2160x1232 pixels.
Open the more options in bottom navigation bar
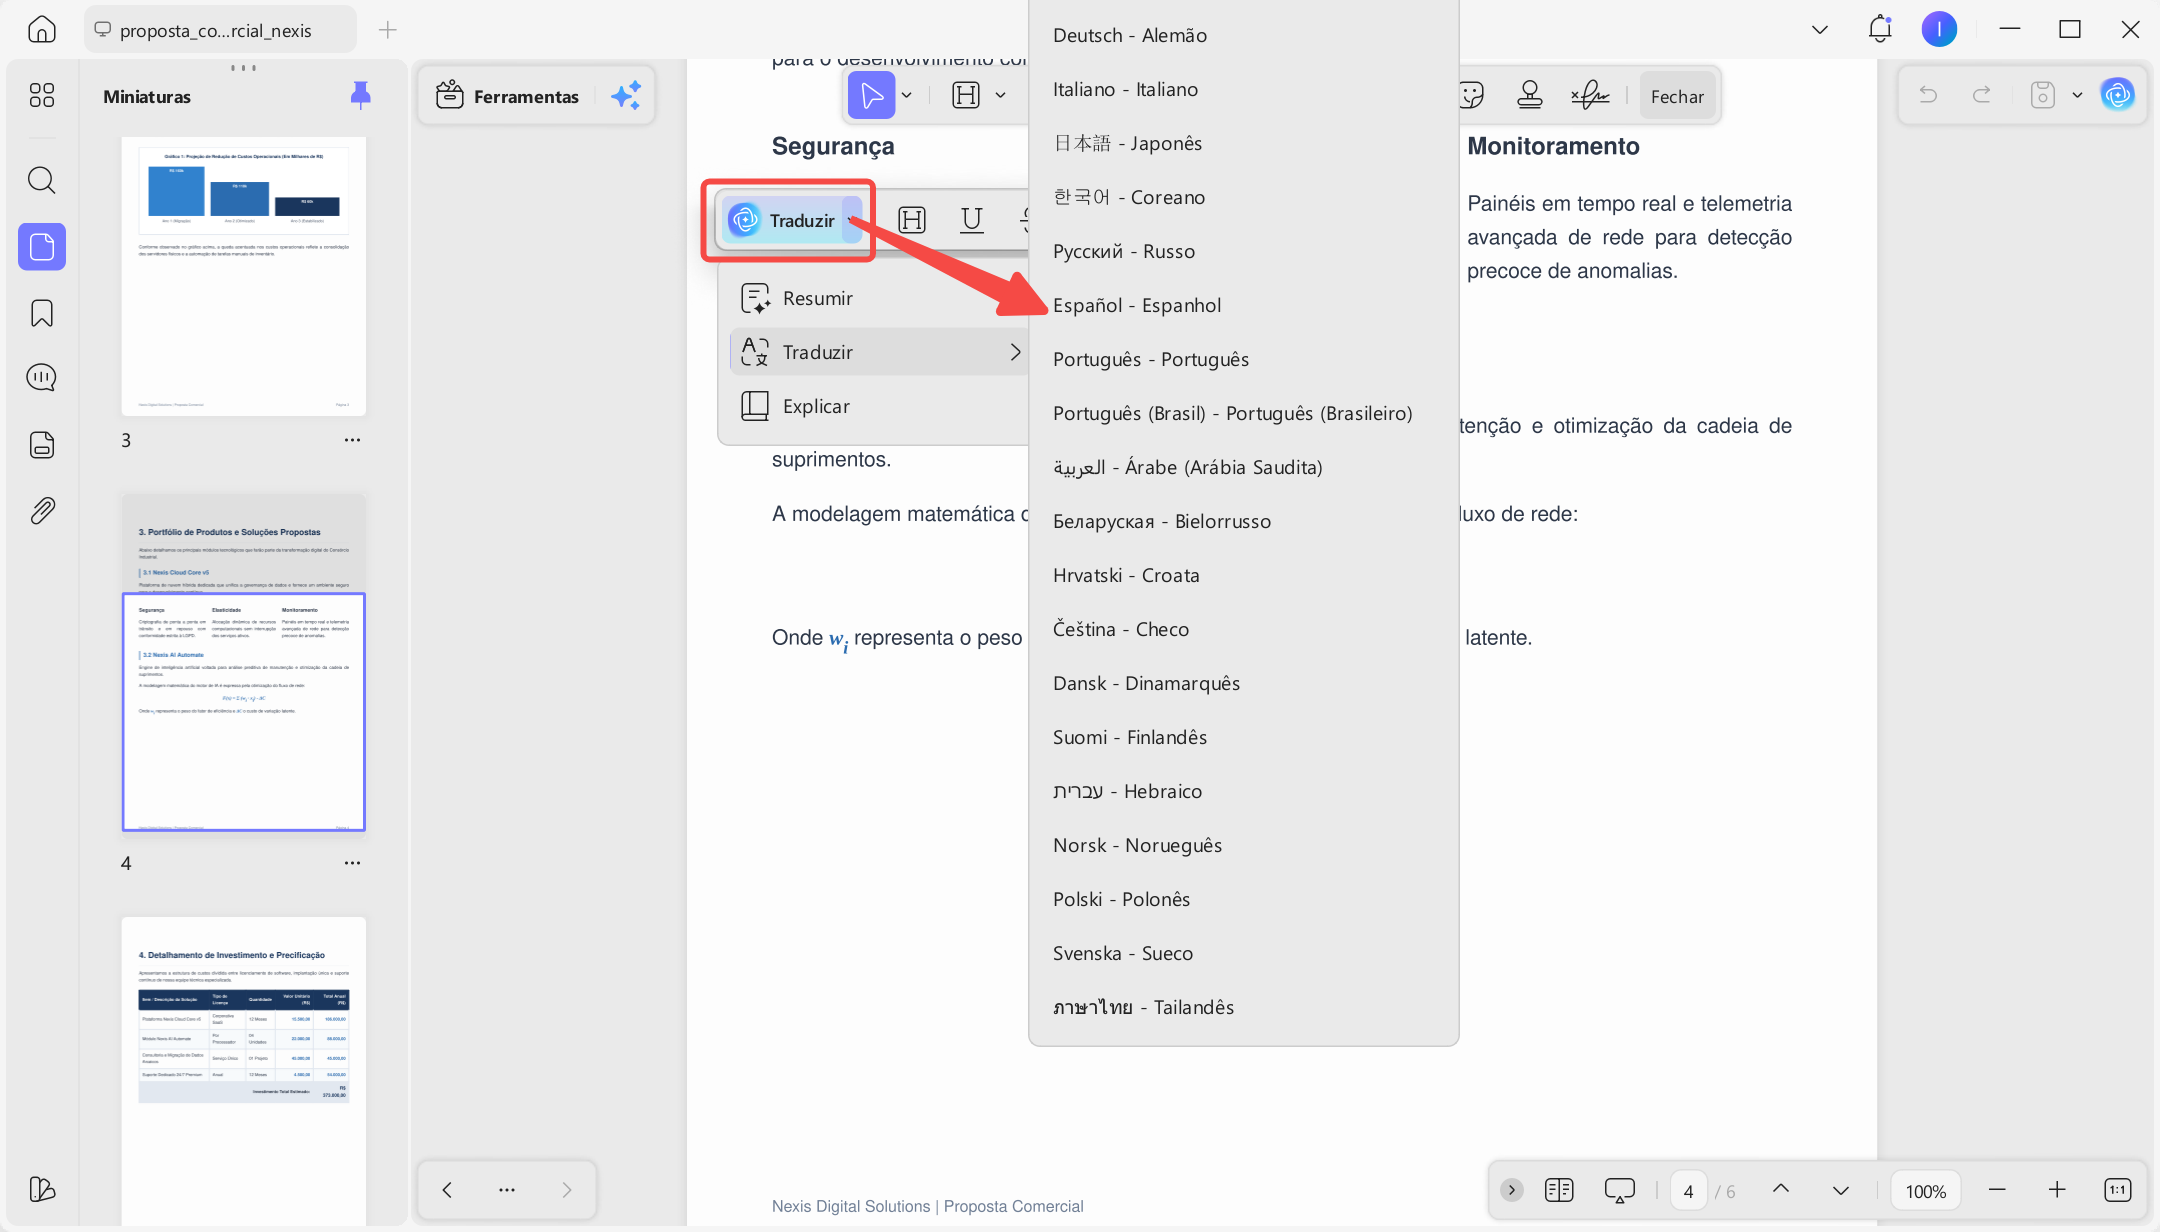[507, 1189]
